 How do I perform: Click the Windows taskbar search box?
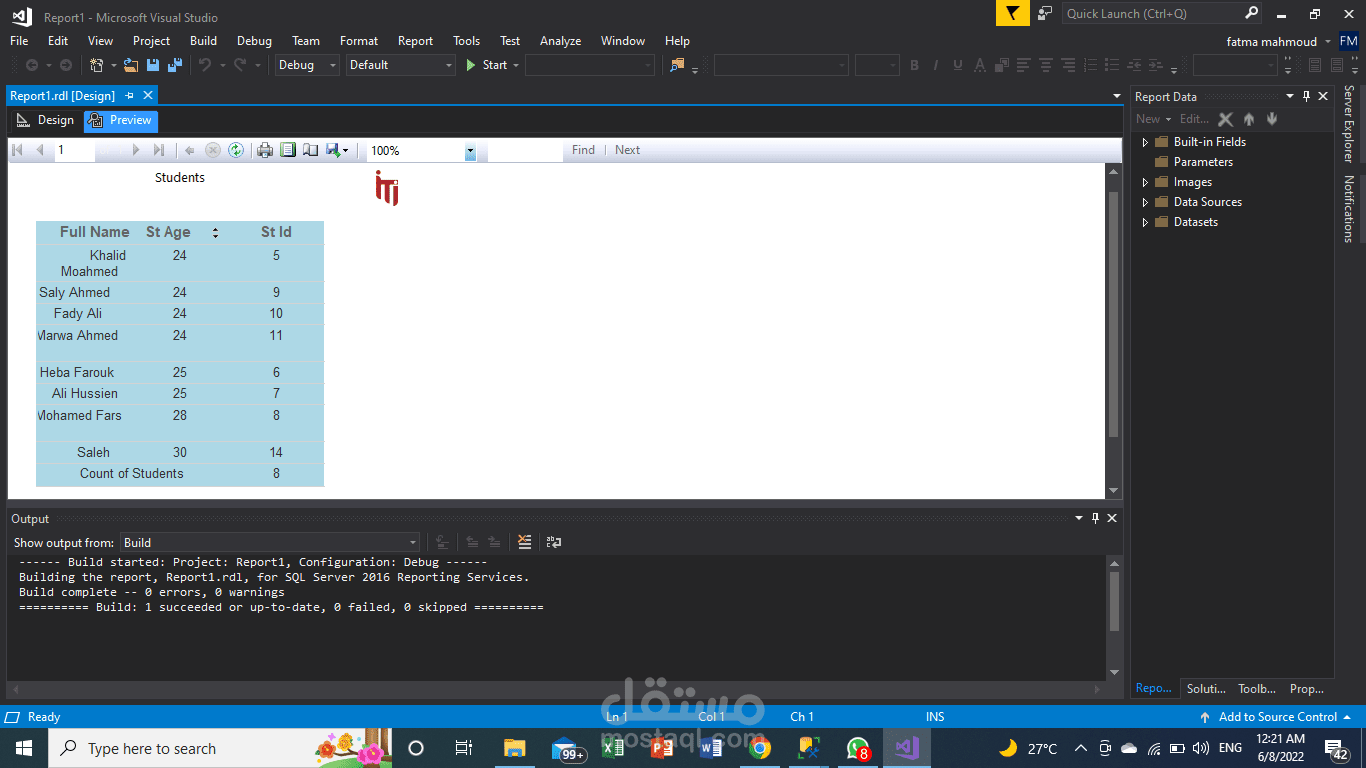point(219,748)
